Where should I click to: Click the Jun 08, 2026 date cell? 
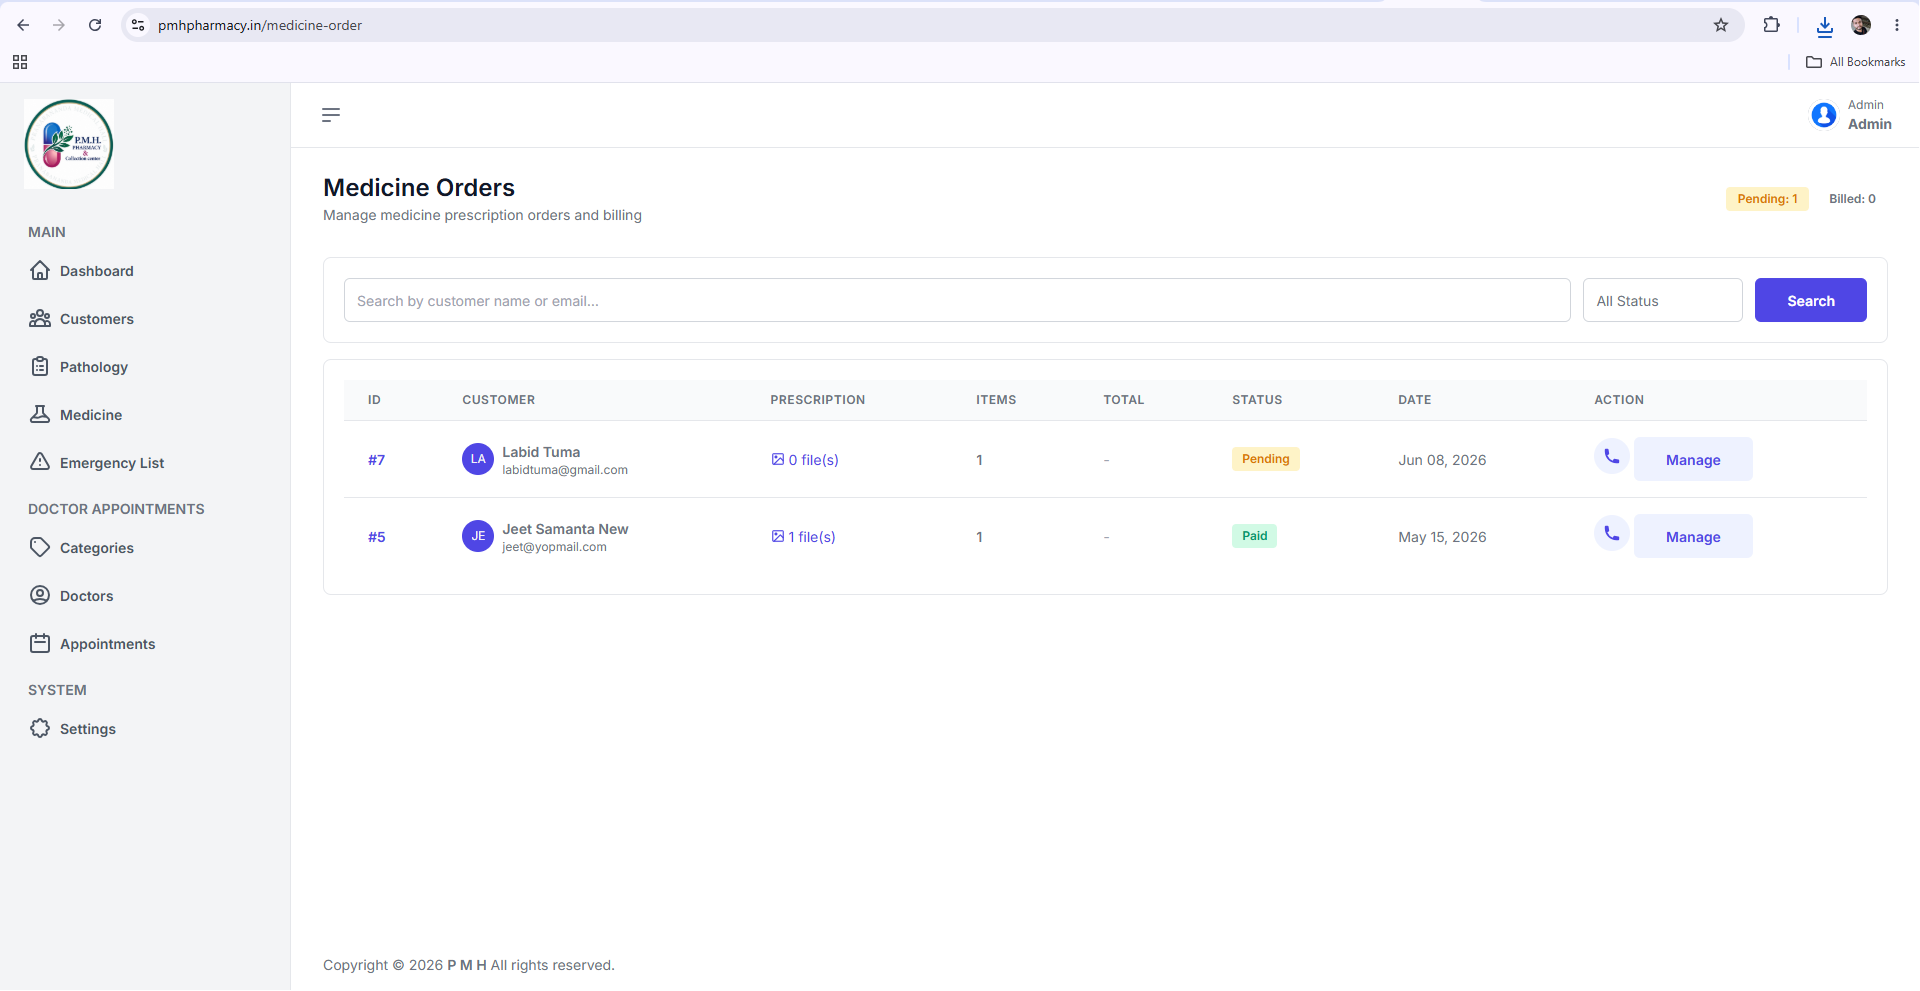(x=1442, y=460)
